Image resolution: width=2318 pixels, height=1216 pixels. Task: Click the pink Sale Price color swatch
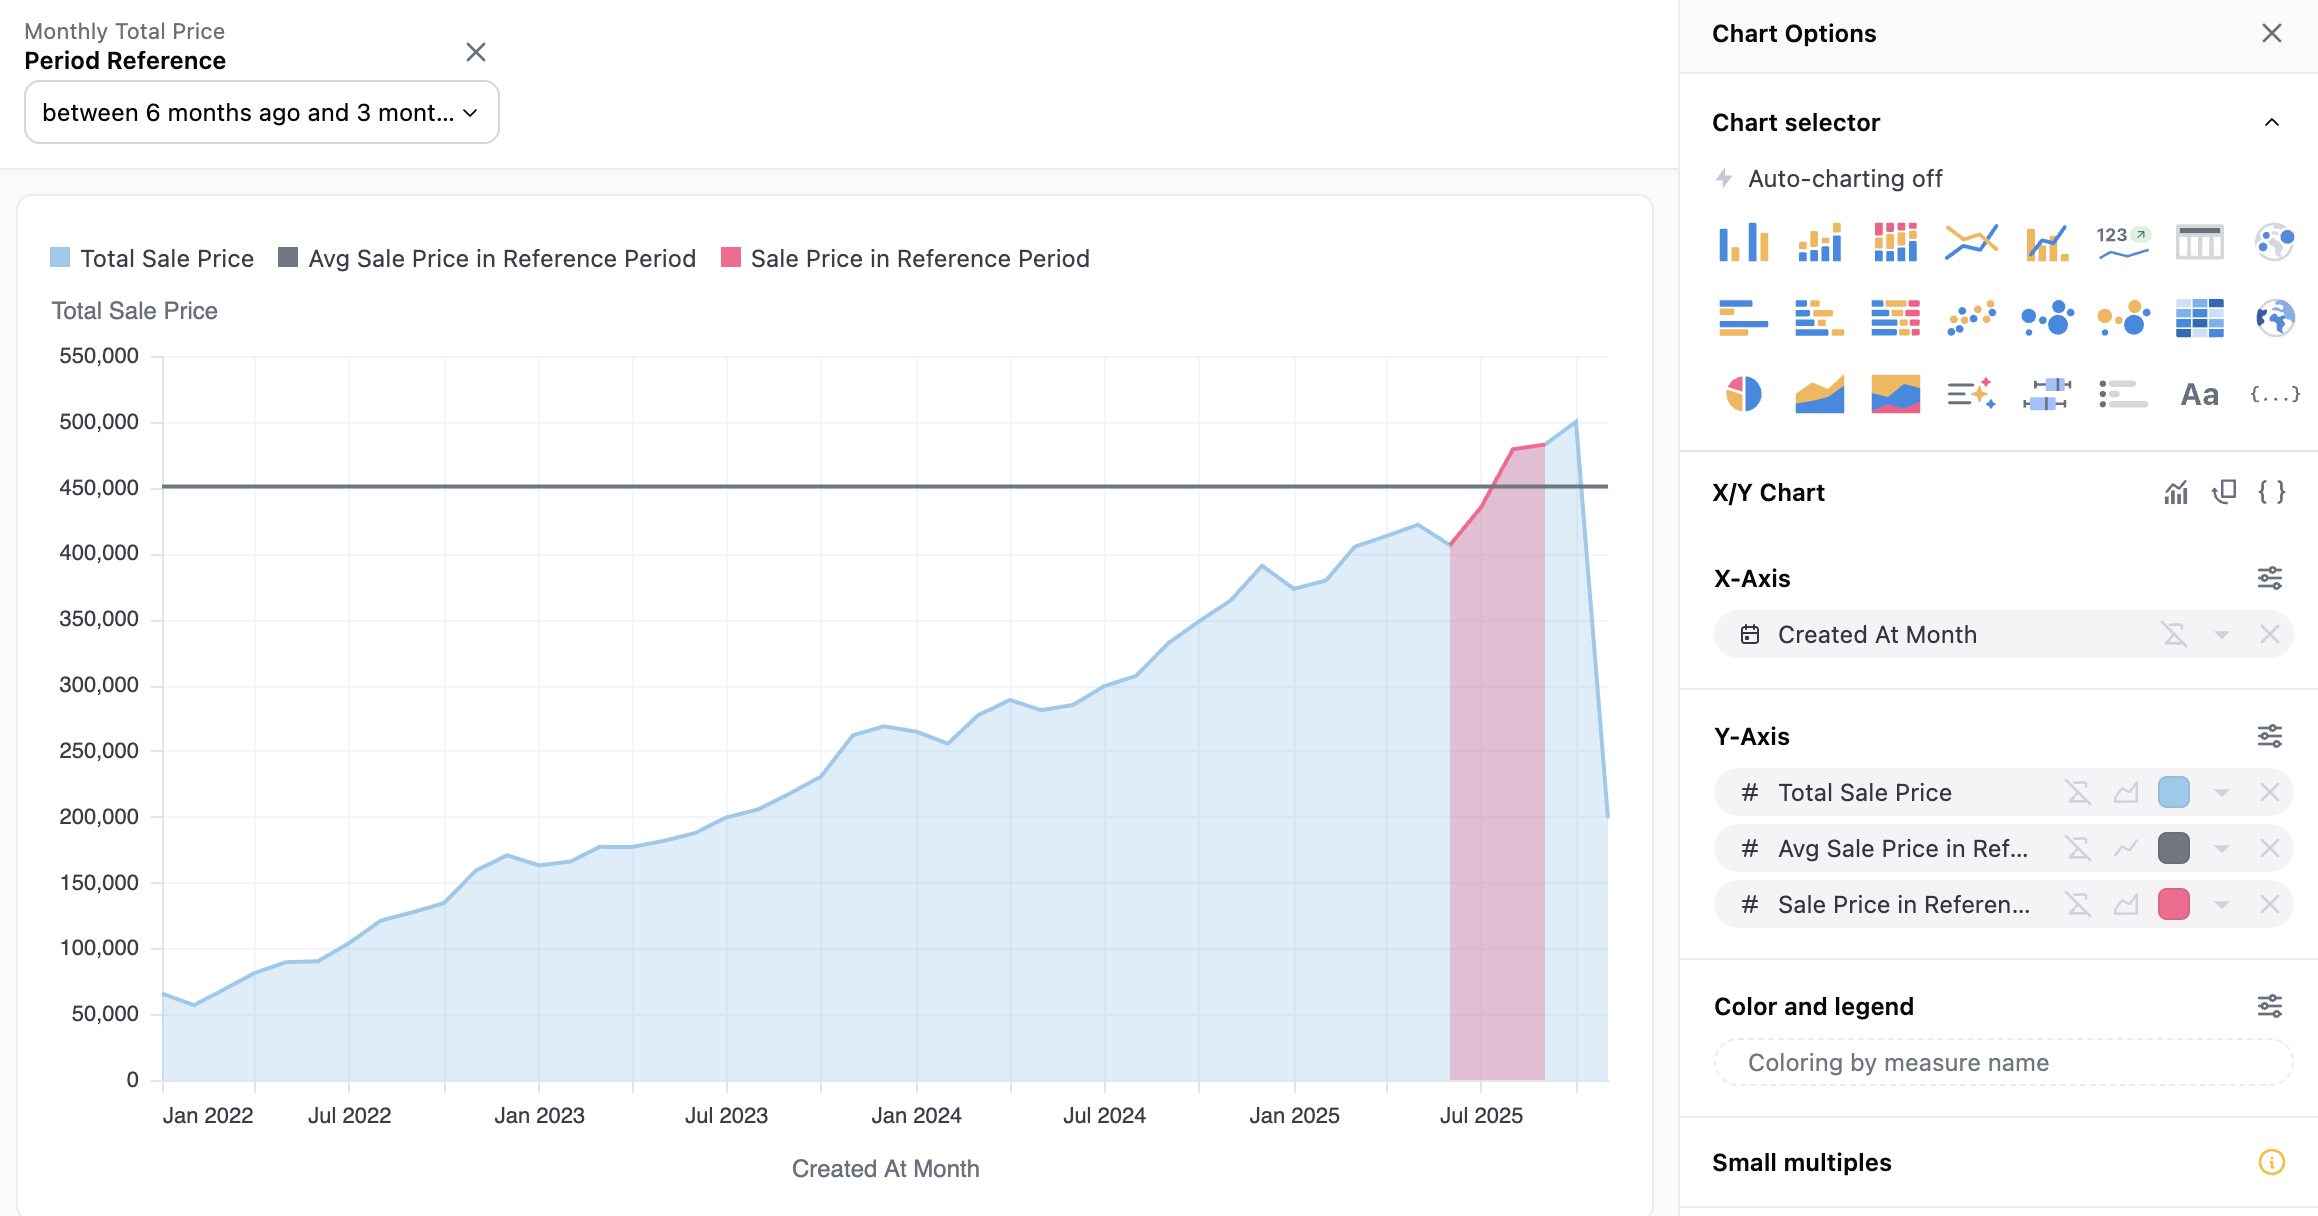coord(2173,905)
